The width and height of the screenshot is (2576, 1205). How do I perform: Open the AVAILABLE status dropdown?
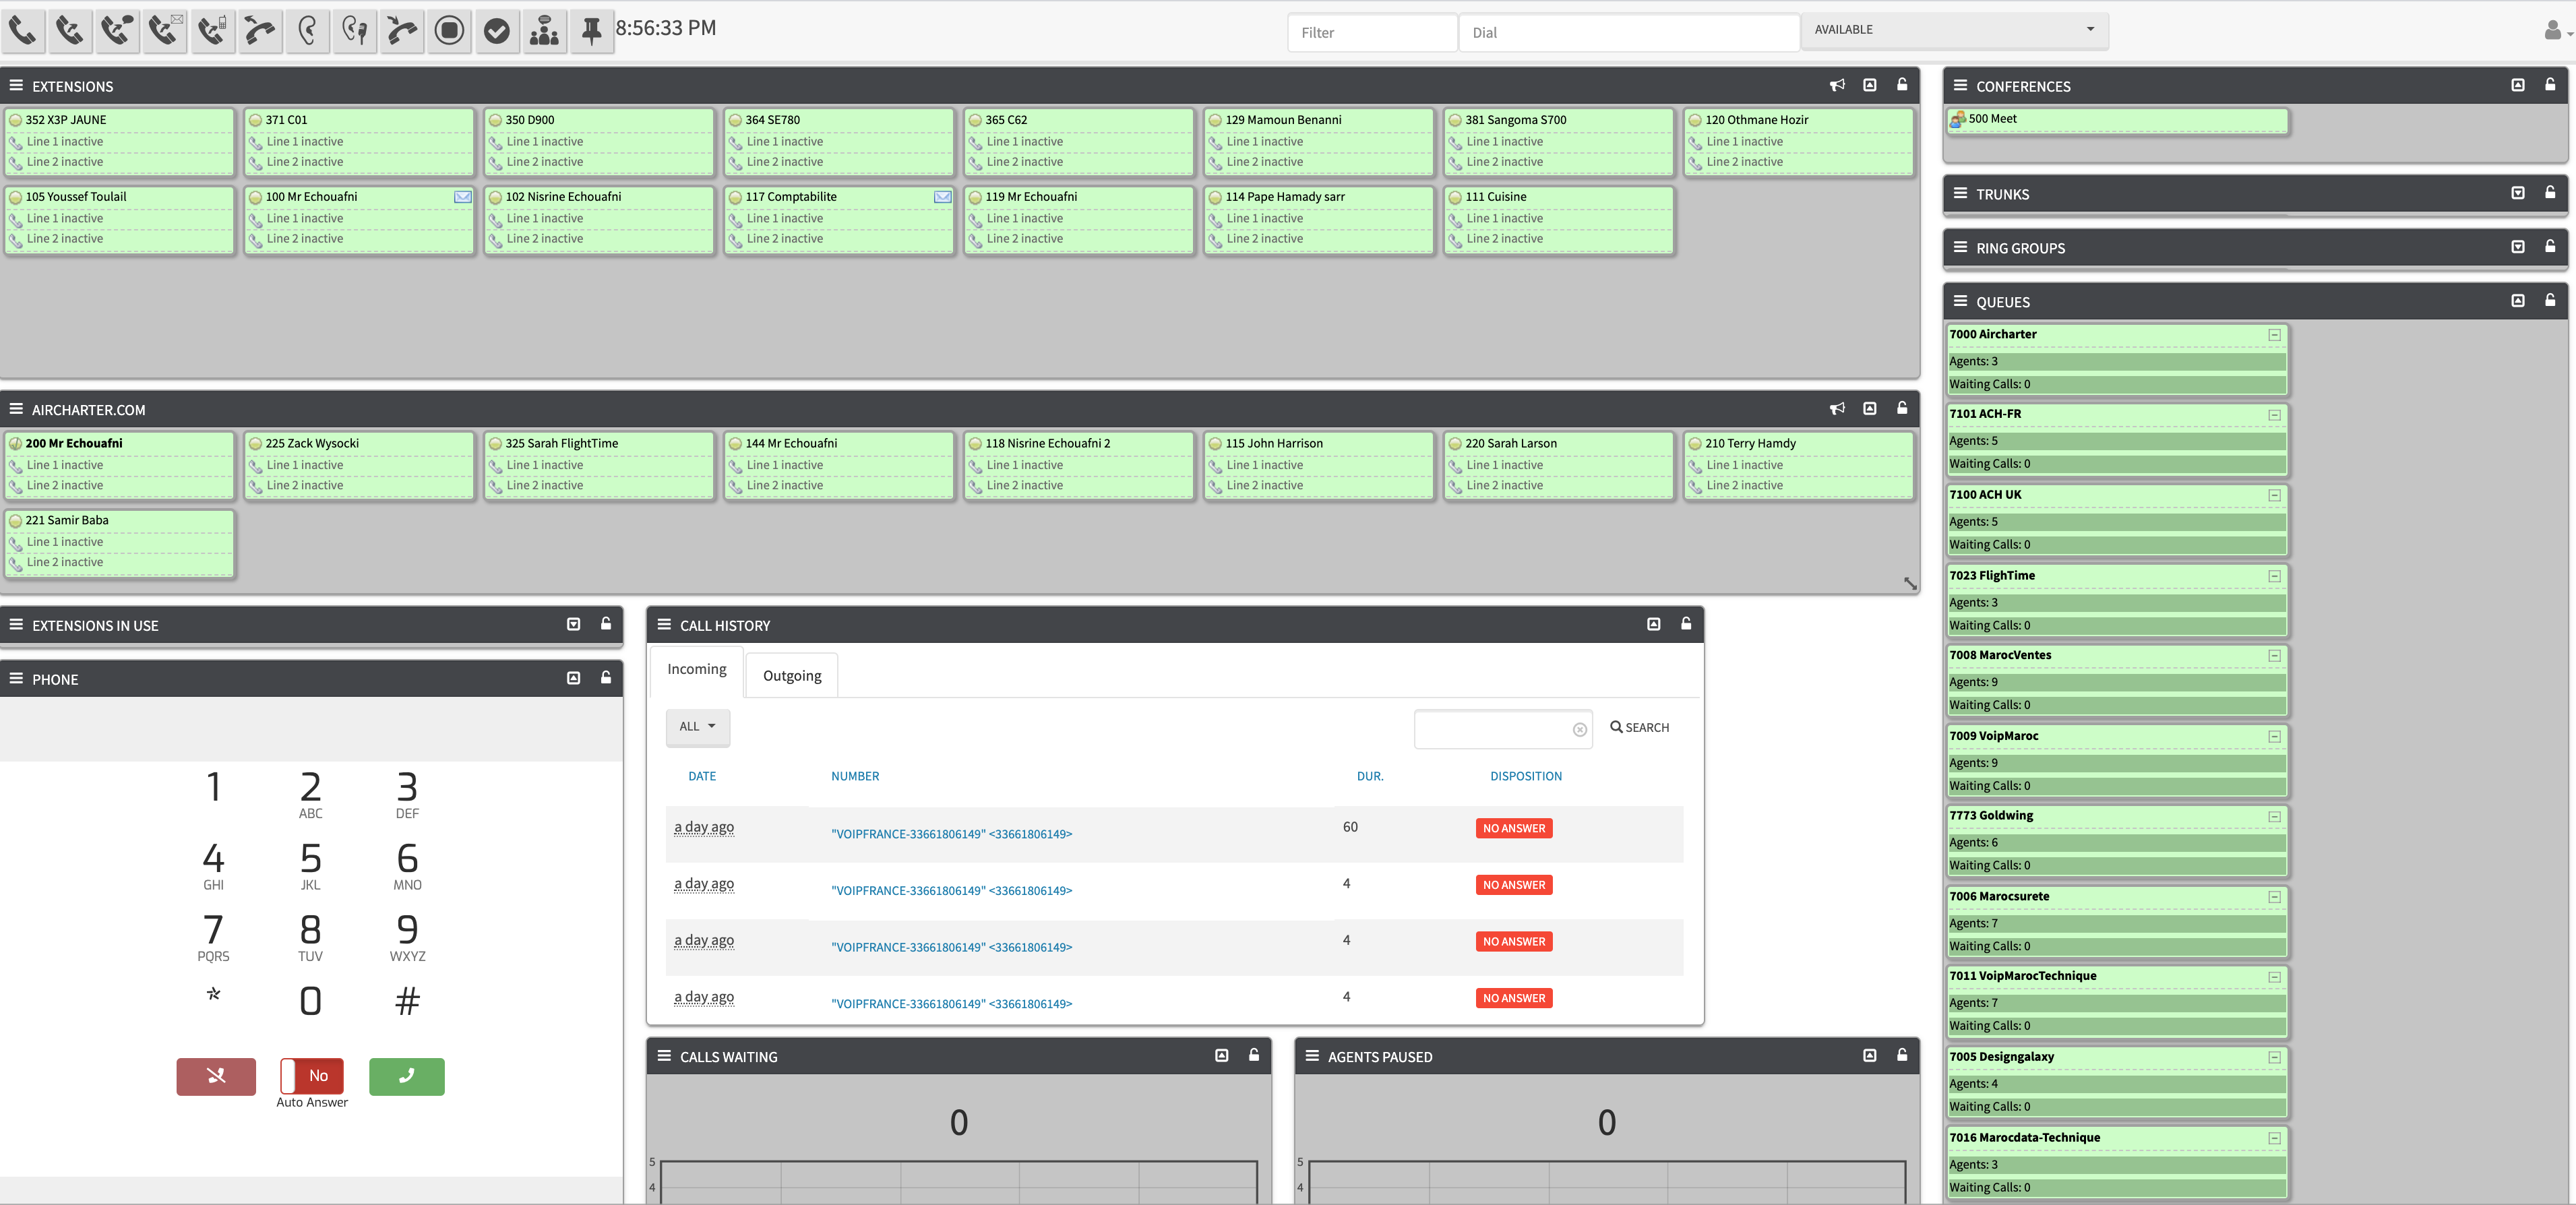[1954, 30]
